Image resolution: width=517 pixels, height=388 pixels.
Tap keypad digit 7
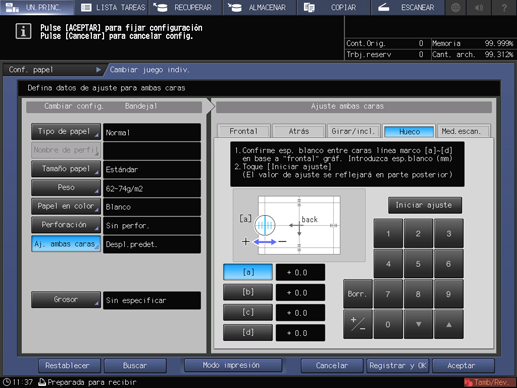click(x=388, y=294)
